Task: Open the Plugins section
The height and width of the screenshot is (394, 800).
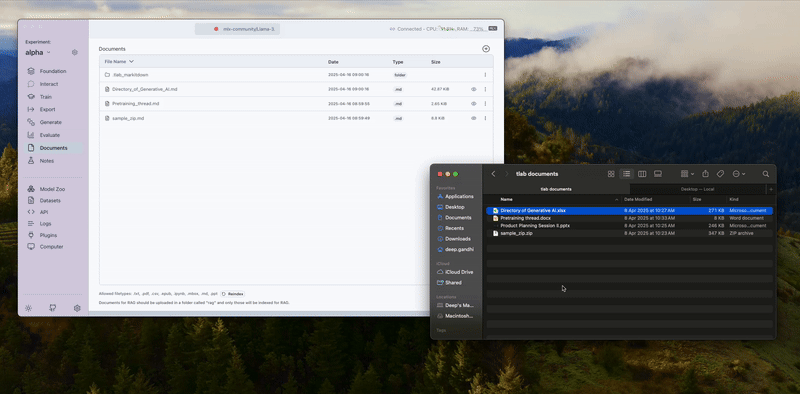Action: (42, 235)
